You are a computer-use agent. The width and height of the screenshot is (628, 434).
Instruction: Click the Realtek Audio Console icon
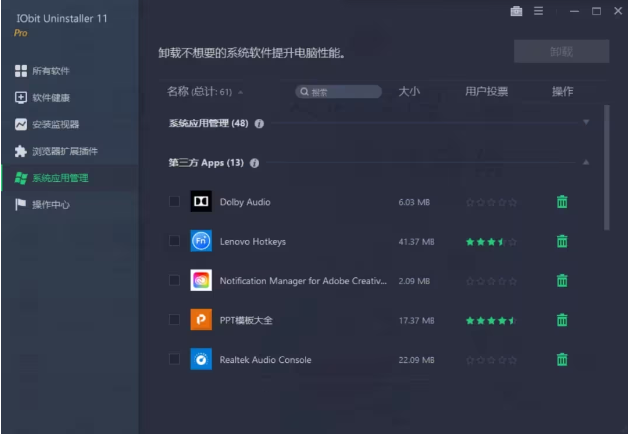[201, 359]
